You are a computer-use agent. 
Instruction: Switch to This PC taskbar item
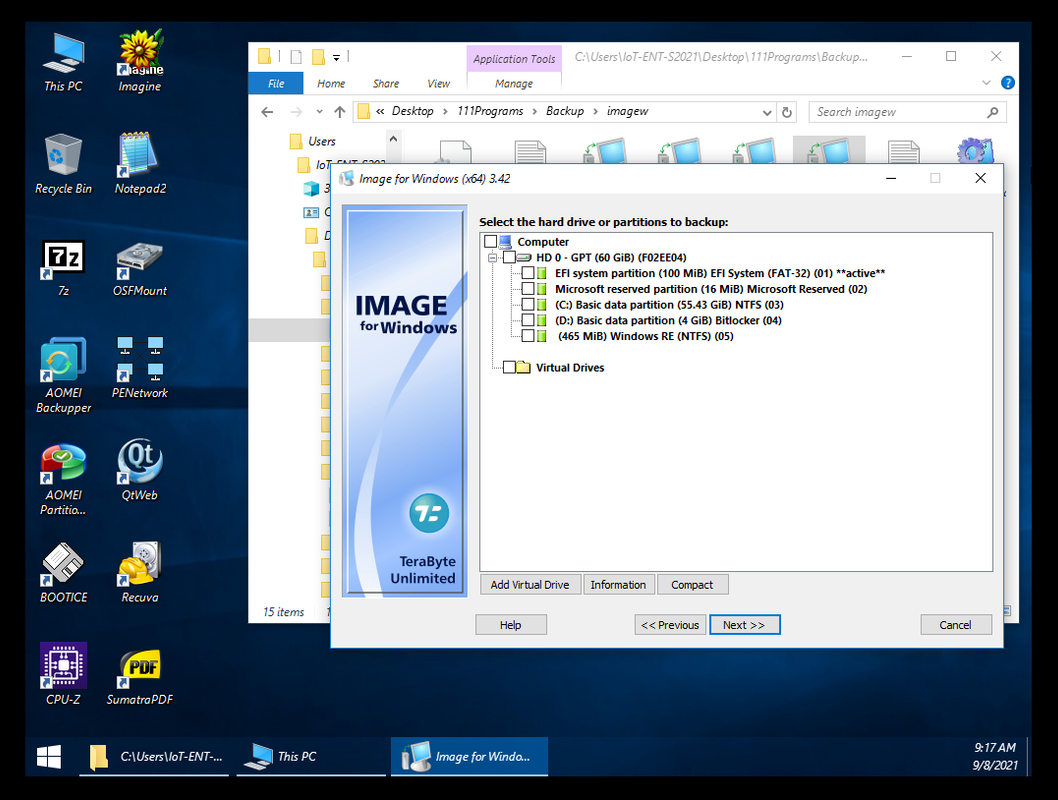pyautogui.click(x=311, y=756)
